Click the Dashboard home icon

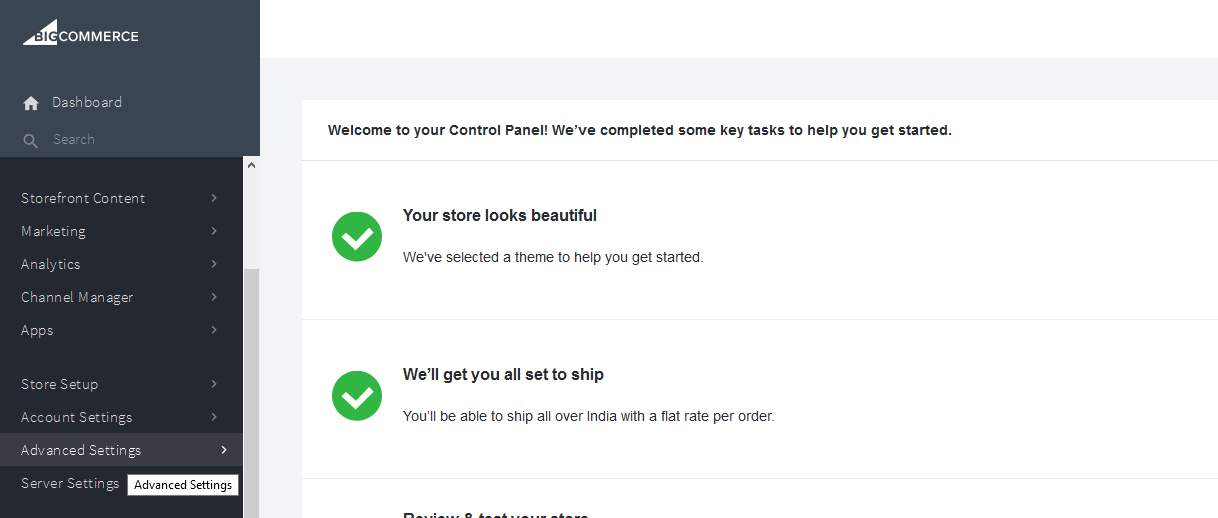click(x=31, y=103)
